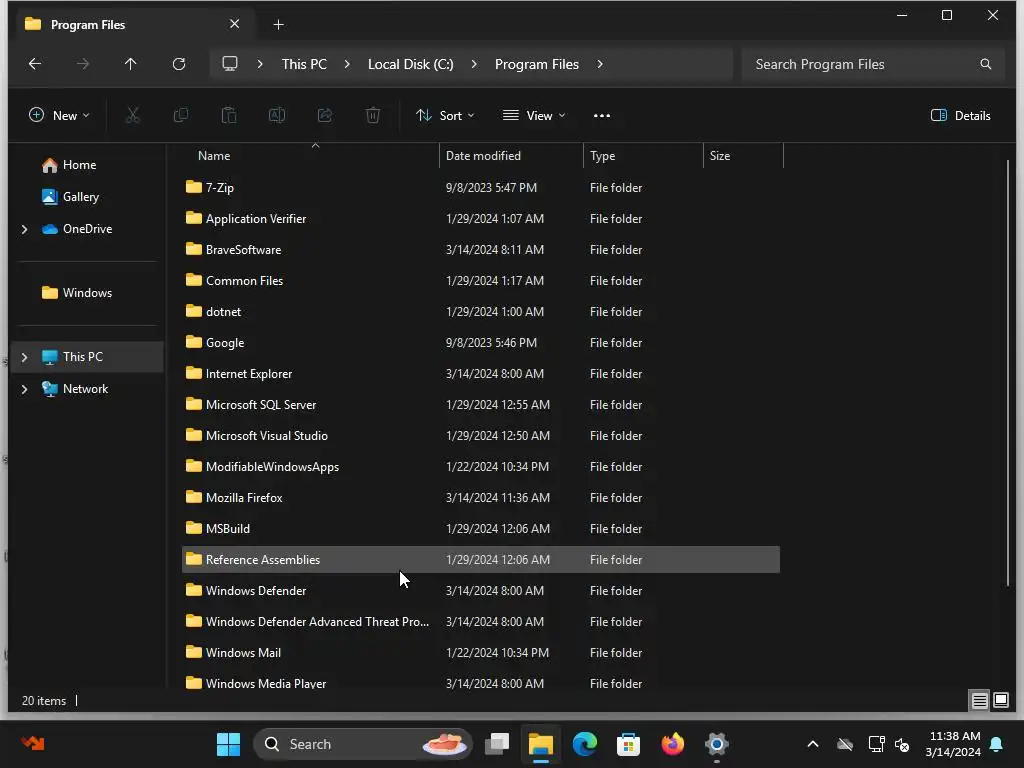Switch to details list view icon

(x=979, y=701)
